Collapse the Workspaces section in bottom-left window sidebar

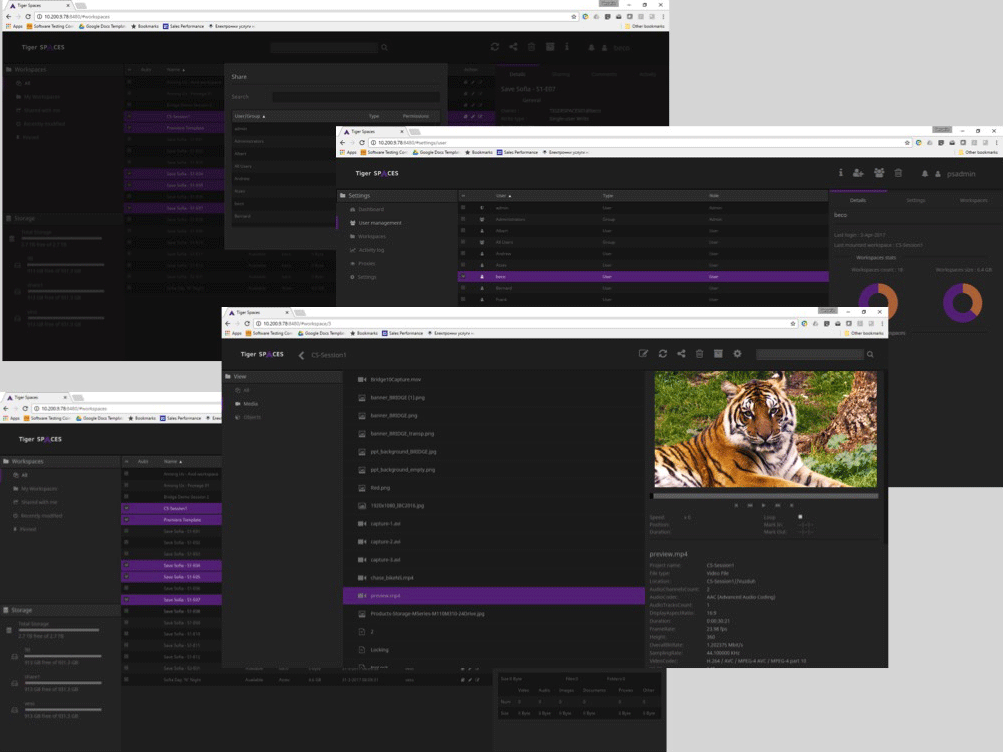tap(60, 461)
